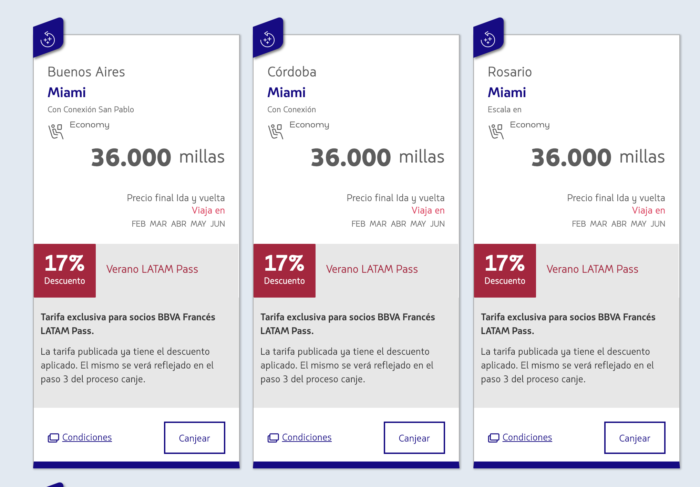Viewport: 700px width, 487px height.
Task: Select the Miami destination on Córdoba card
Action: tap(286, 93)
